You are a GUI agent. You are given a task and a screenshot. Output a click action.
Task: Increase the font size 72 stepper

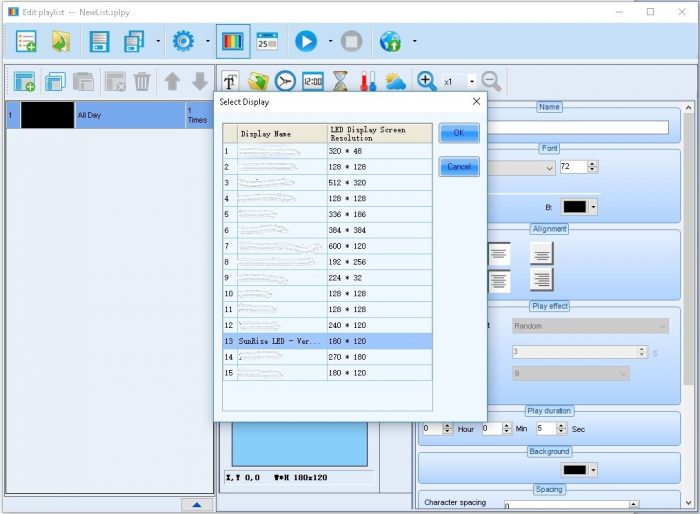click(x=594, y=163)
